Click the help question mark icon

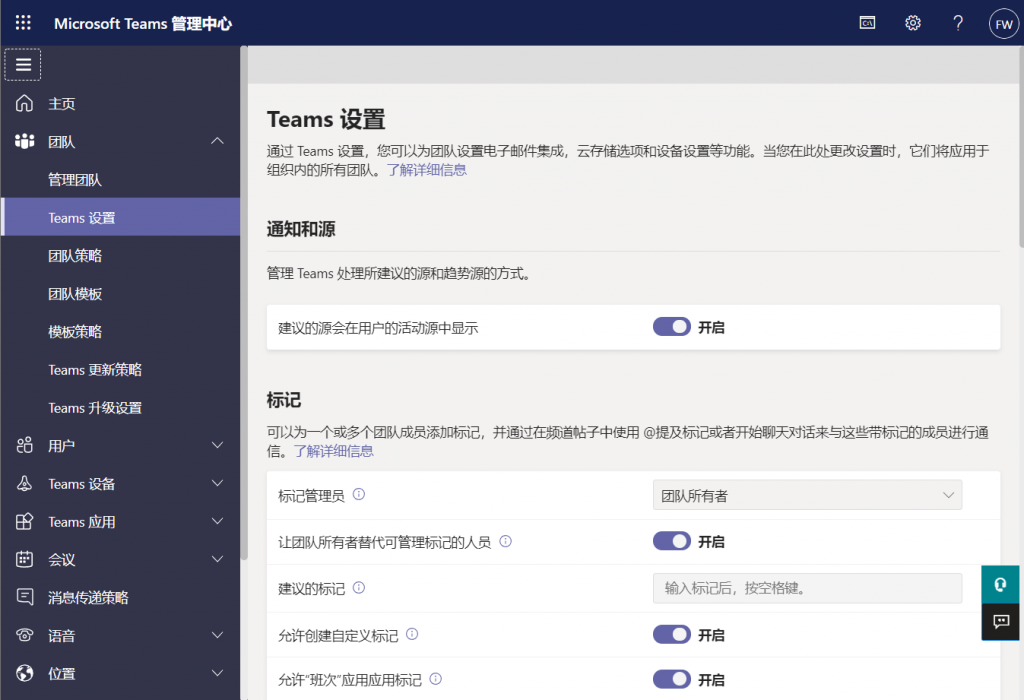point(958,23)
